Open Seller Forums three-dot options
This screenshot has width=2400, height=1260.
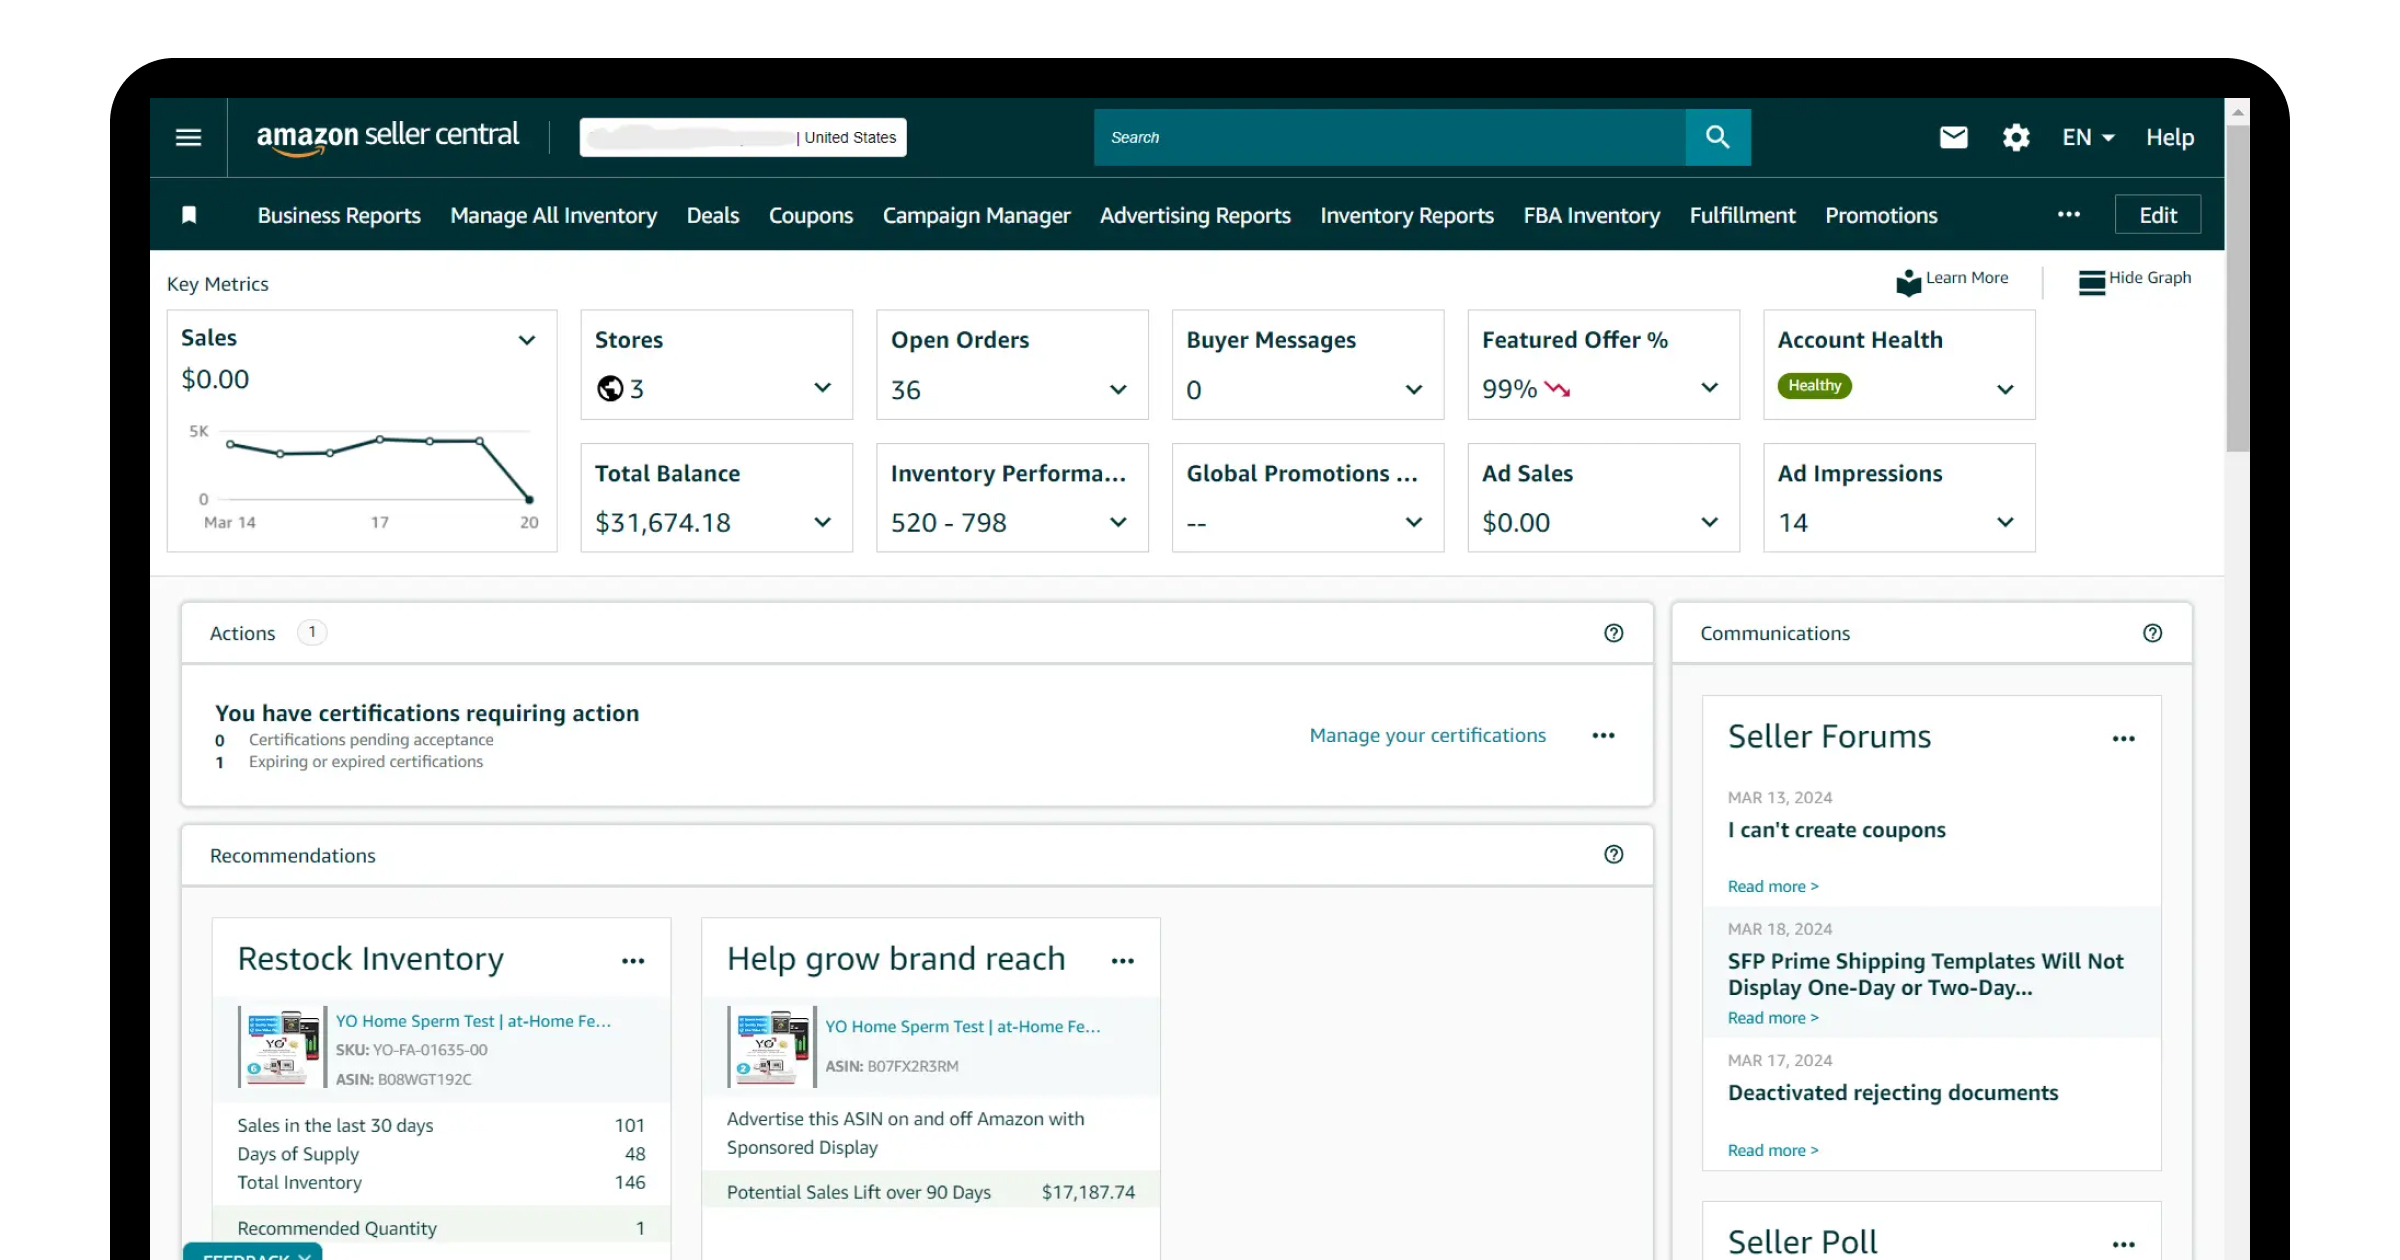[x=2123, y=738]
